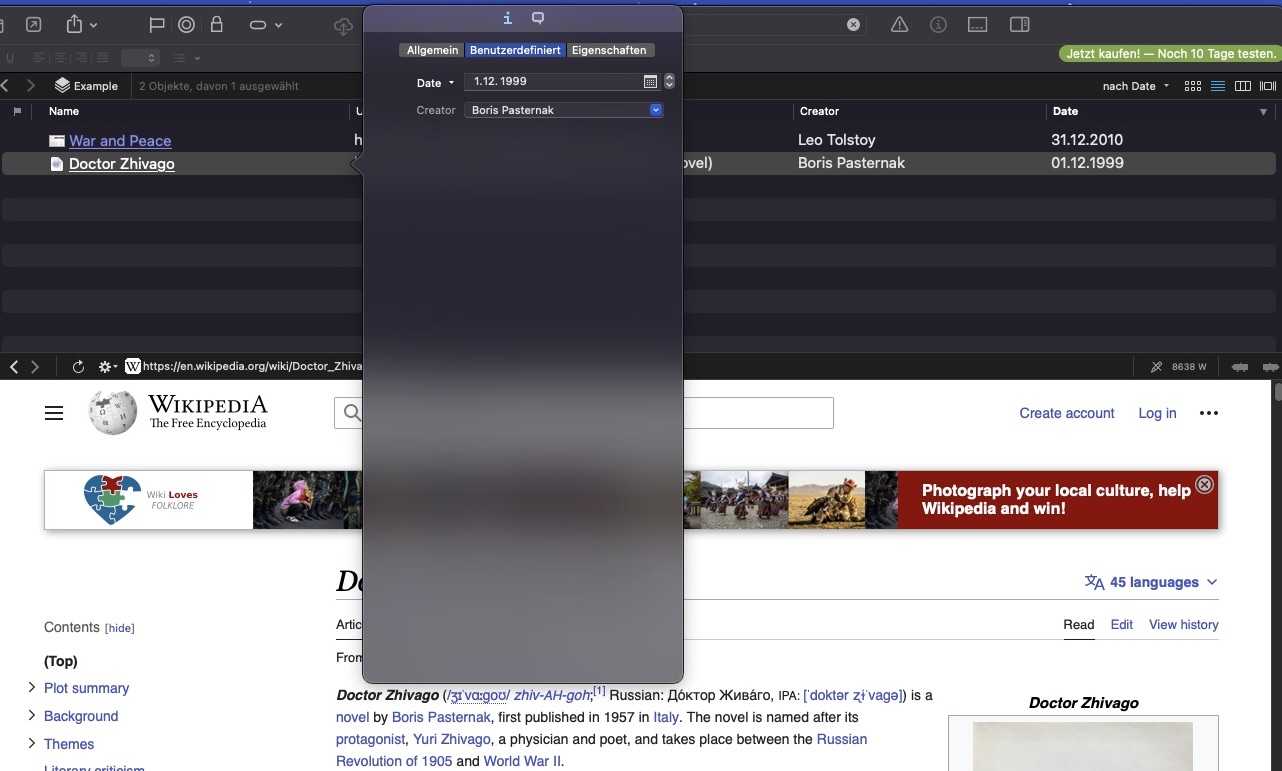The image size is (1282, 771).
Task: Toggle the lock icon in the toolbar
Action: [217, 25]
